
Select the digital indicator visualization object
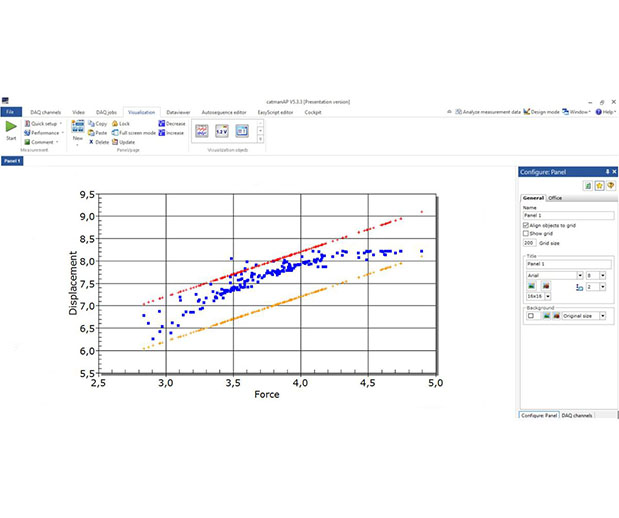point(222,130)
